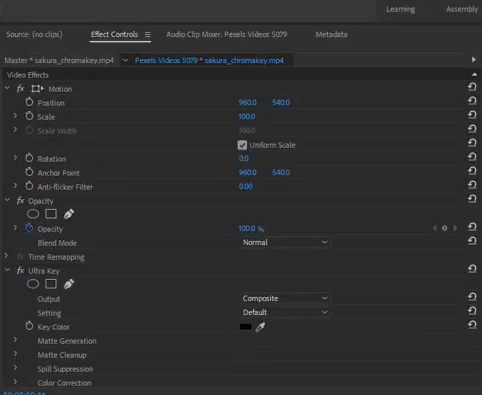The height and width of the screenshot is (395, 482).
Task: Open the Ultra Key Setting dropdown
Action: tap(285, 312)
